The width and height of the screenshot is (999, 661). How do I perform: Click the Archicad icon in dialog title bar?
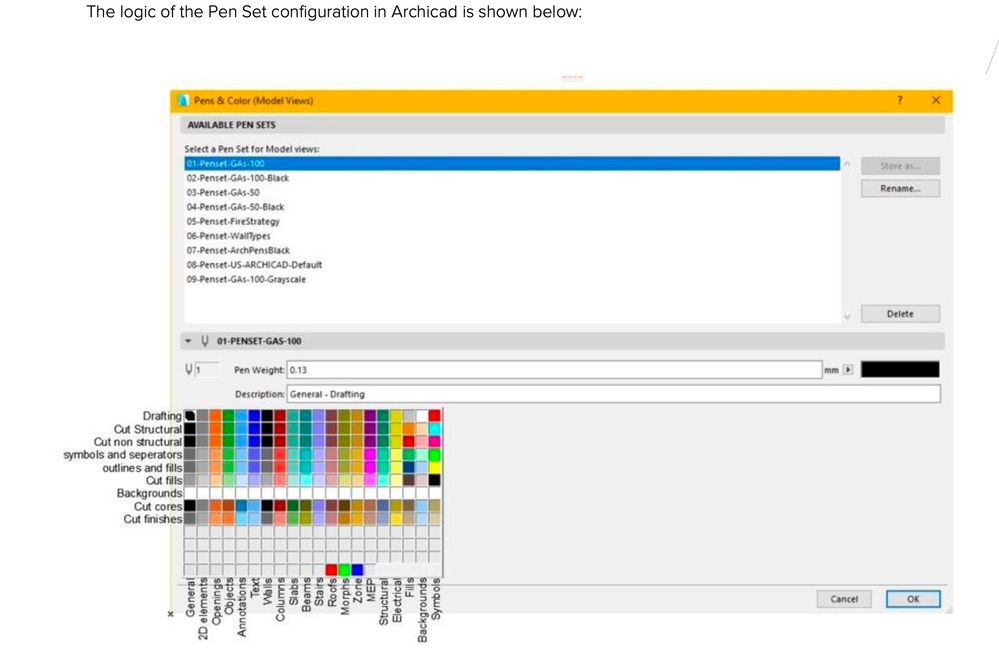tap(183, 101)
